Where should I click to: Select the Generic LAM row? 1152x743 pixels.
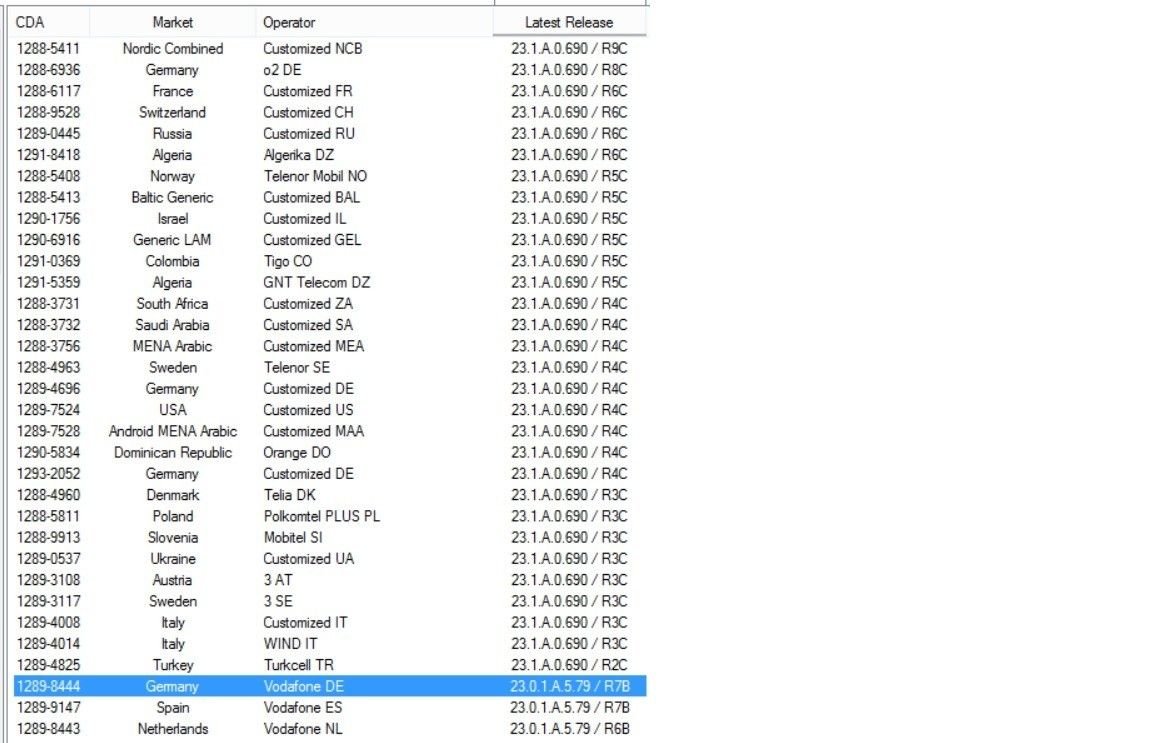pos(330,240)
